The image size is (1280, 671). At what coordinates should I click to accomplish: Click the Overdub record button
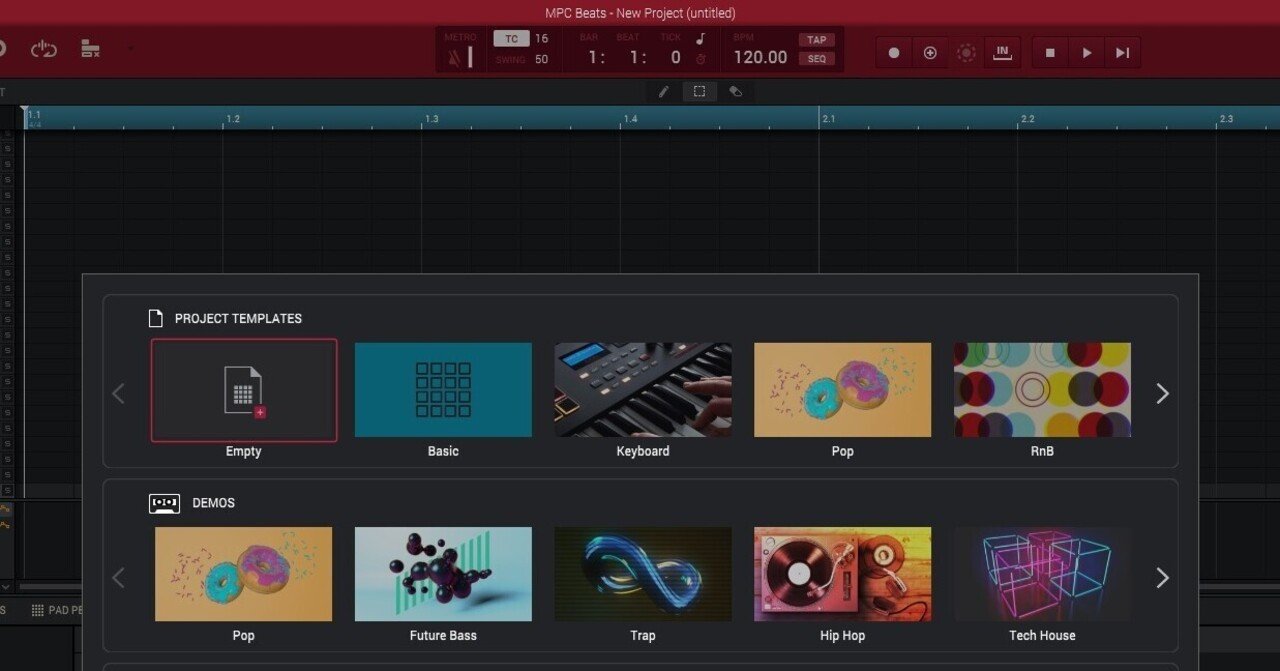(x=930, y=53)
